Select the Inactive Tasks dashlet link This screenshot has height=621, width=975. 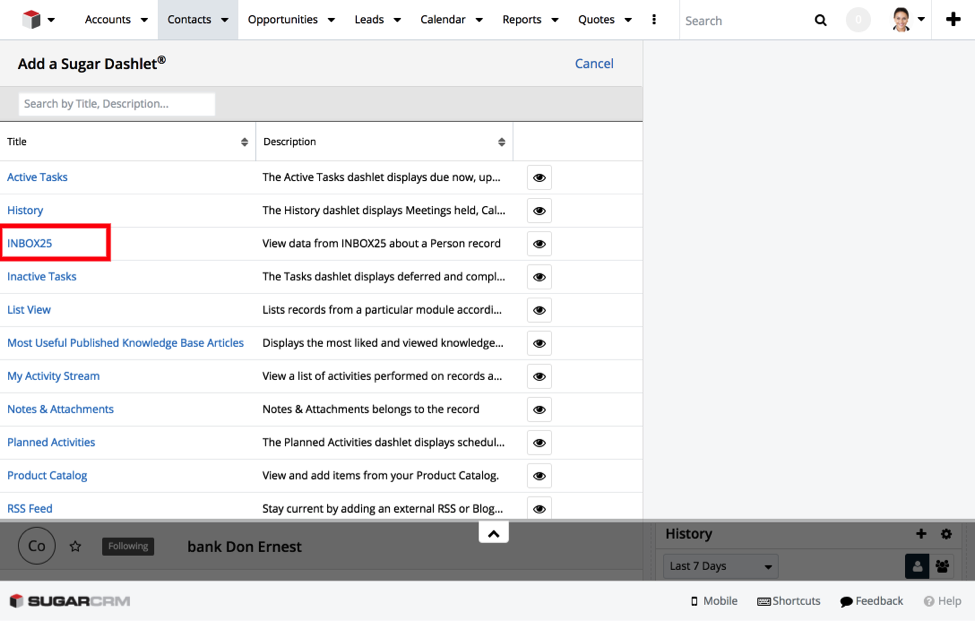tap(42, 277)
